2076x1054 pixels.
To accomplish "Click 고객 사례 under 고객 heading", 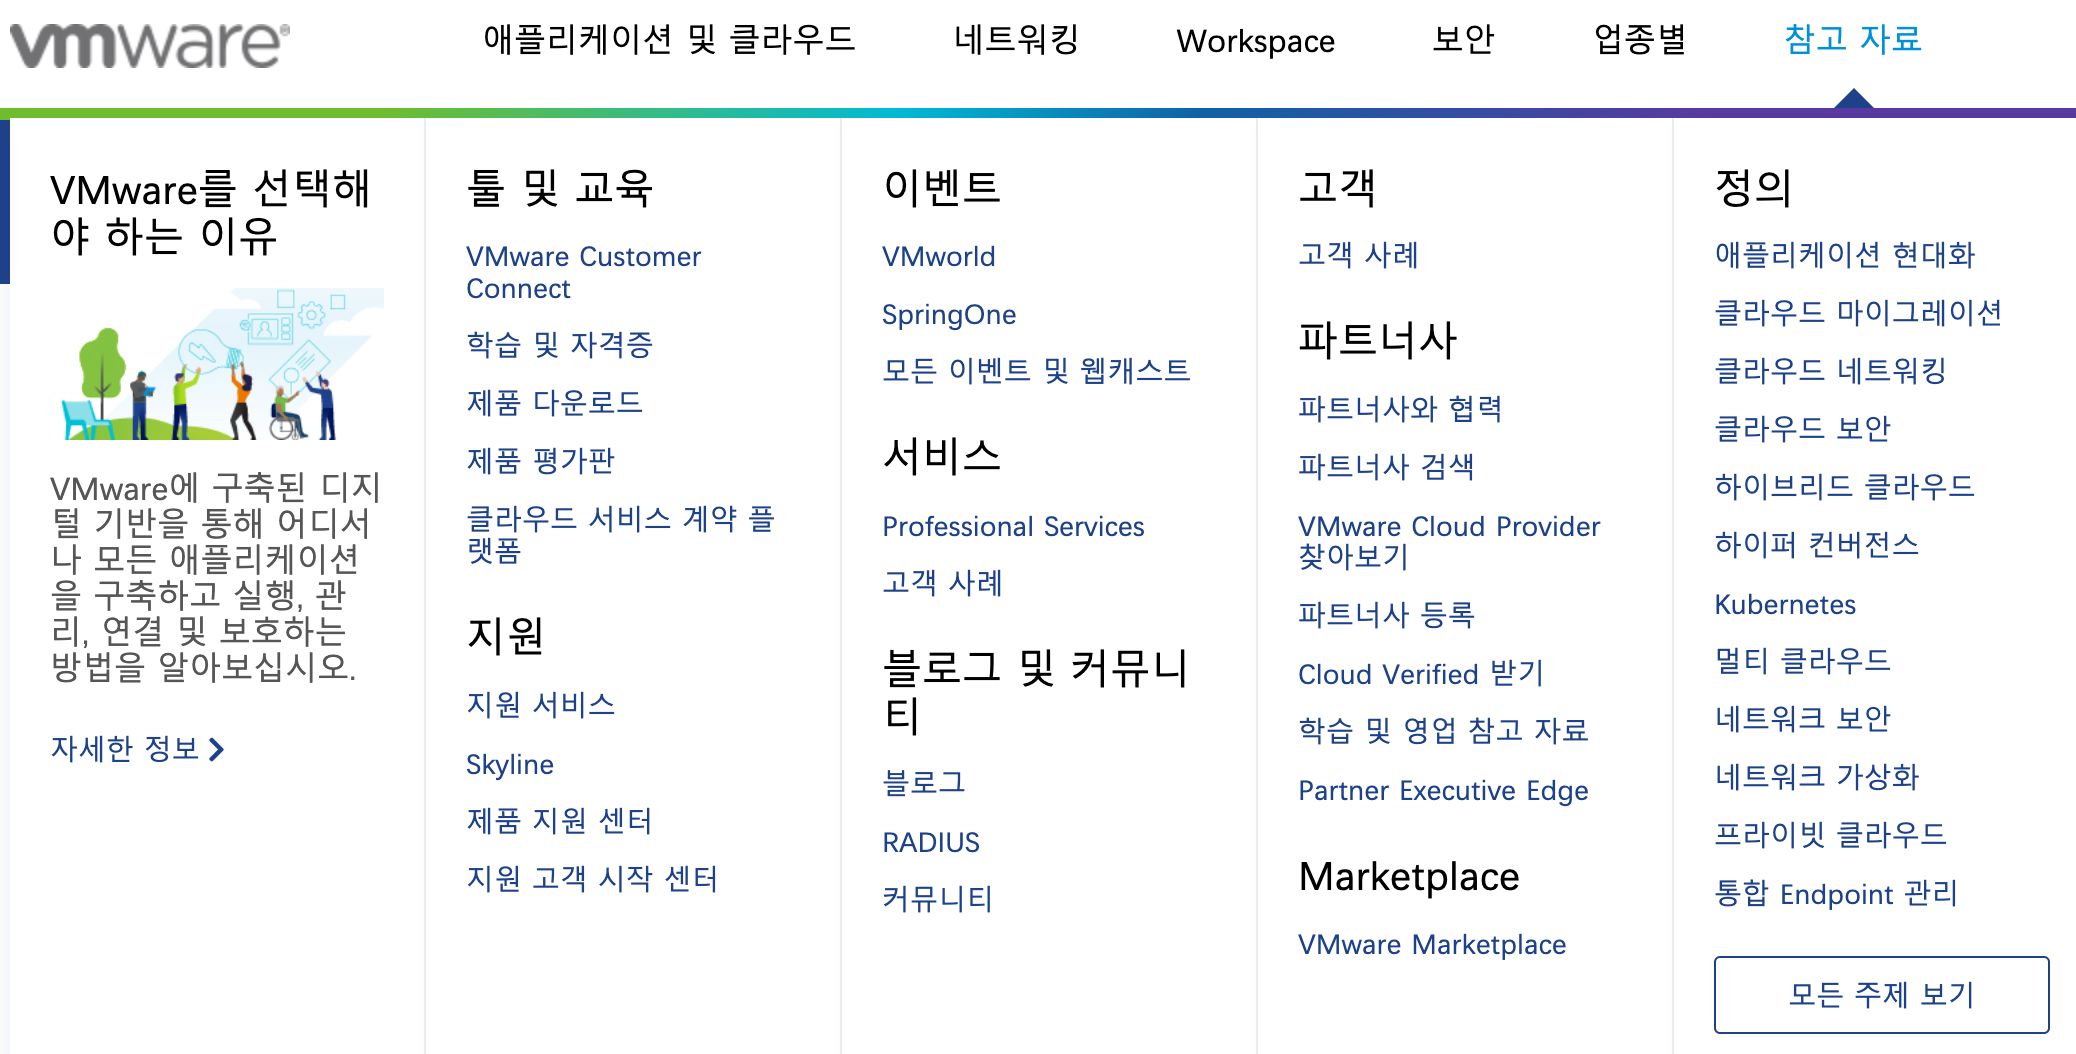I will pyautogui.click(x=1358, y=255).
